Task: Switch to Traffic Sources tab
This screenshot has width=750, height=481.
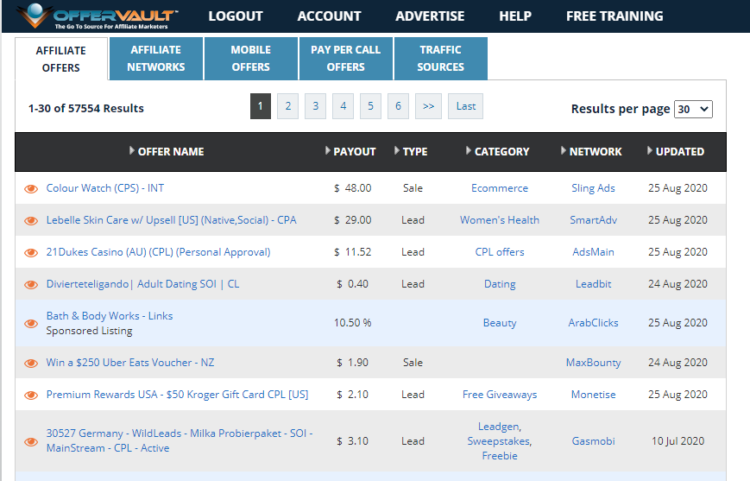Action: click(x=441, y=58)
